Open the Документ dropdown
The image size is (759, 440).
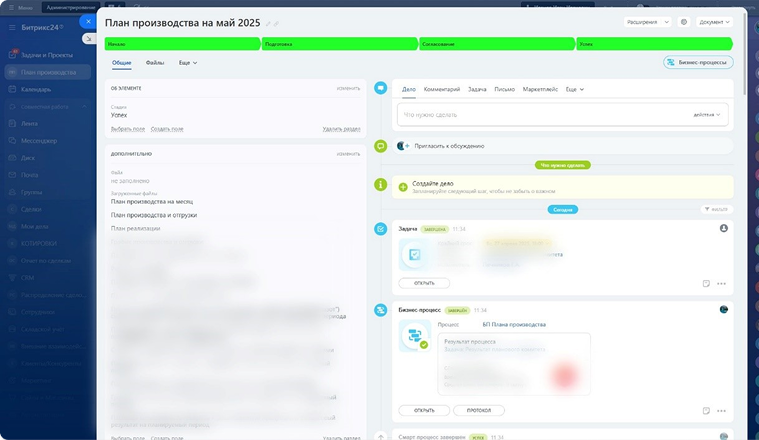point(716,21)
